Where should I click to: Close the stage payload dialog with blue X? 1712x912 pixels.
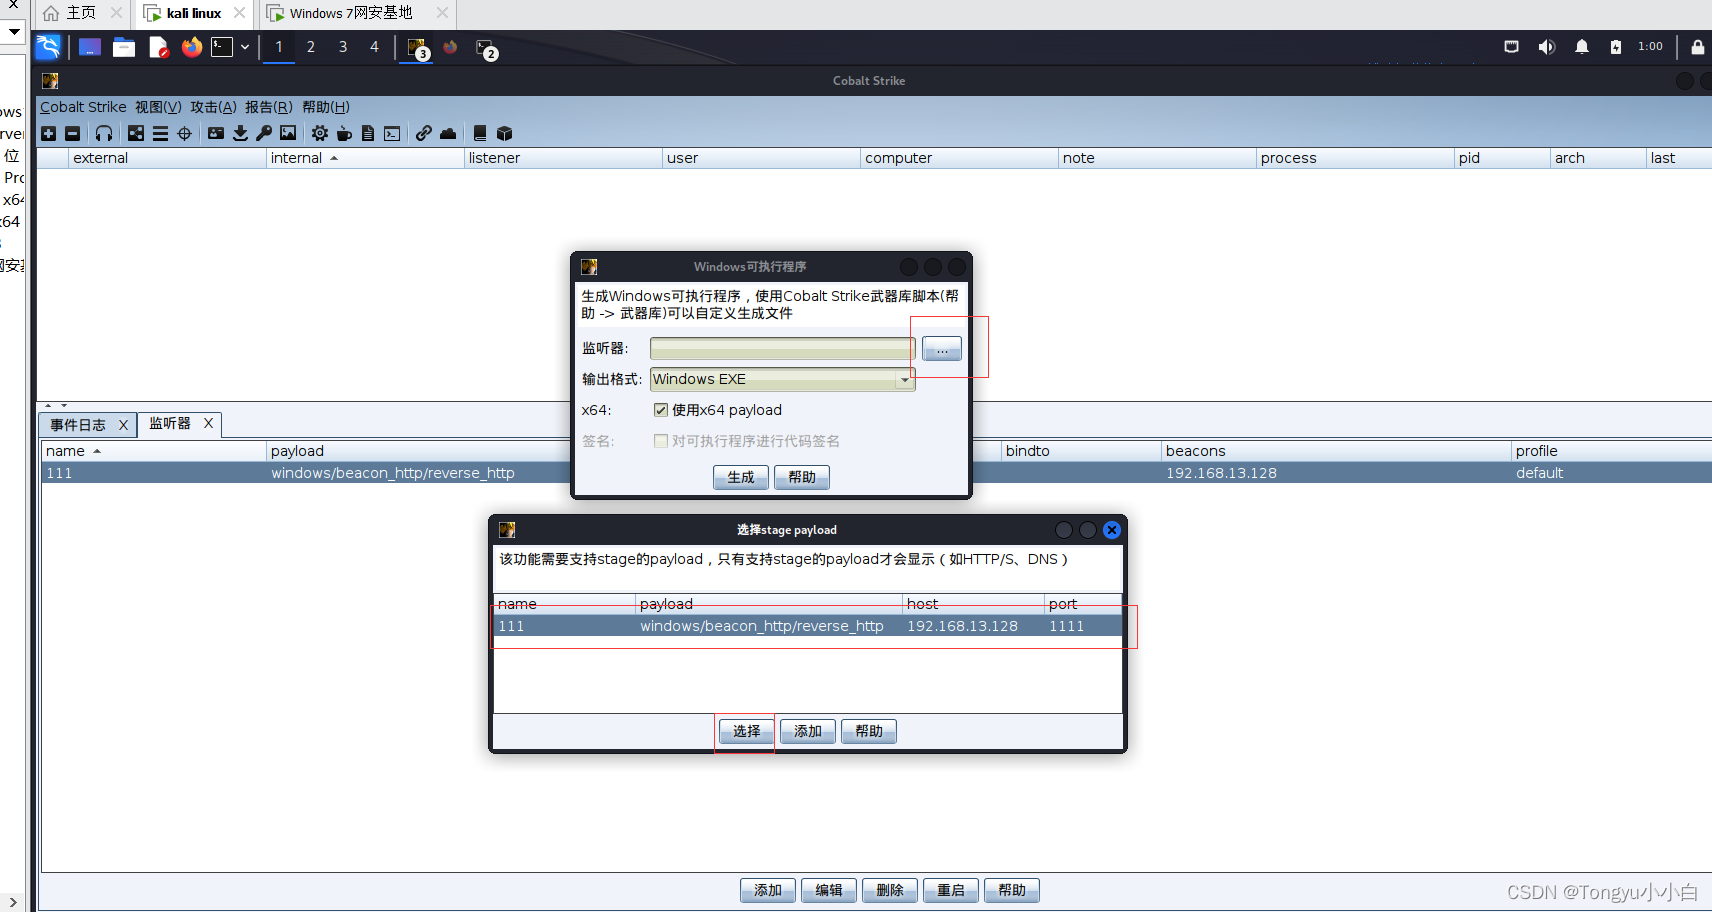[1112, 530]
